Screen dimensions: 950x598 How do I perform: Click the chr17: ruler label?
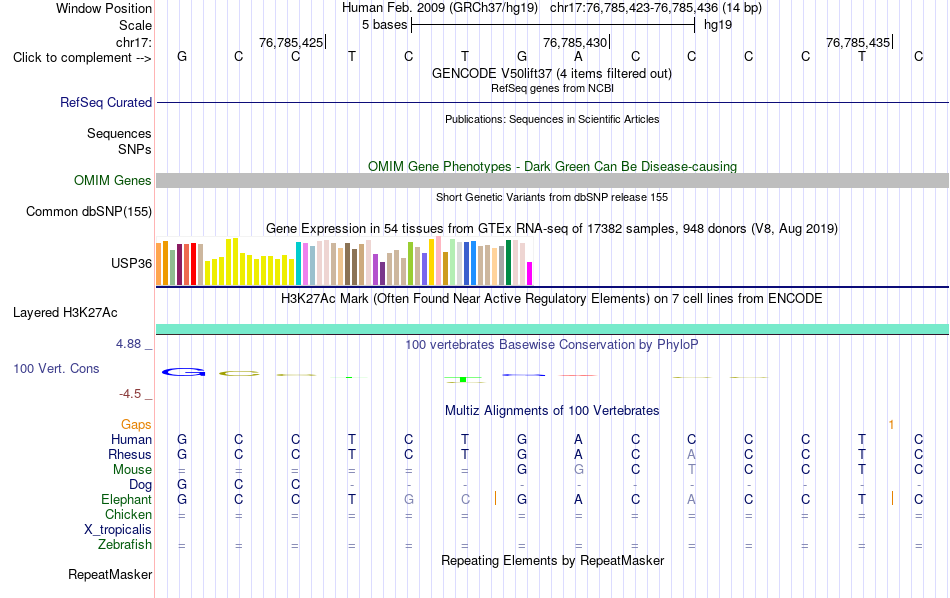134,42
